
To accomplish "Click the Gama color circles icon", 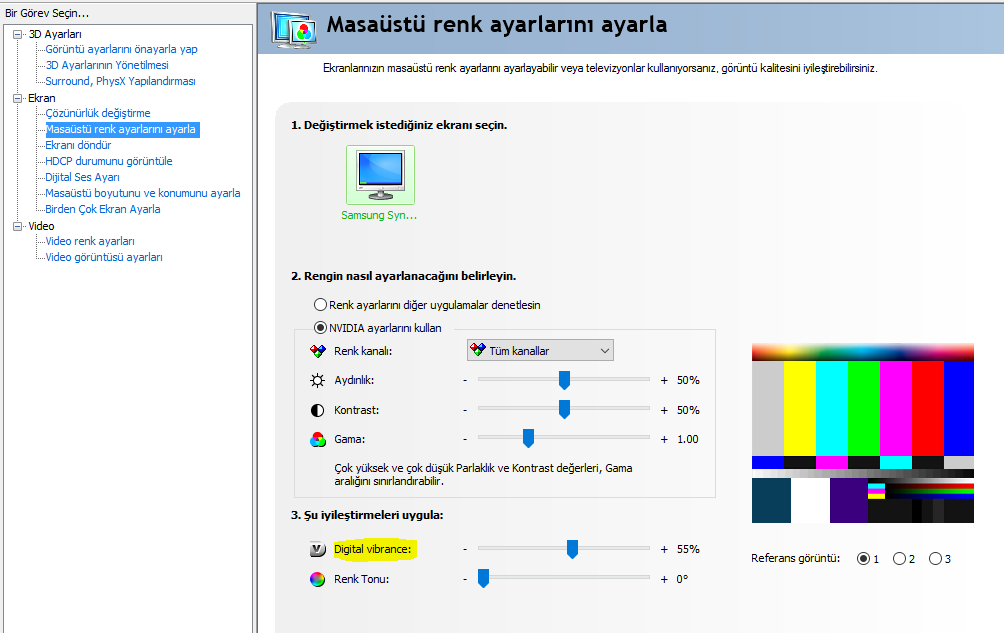I will pyautogui.click(x=318, y=440).
